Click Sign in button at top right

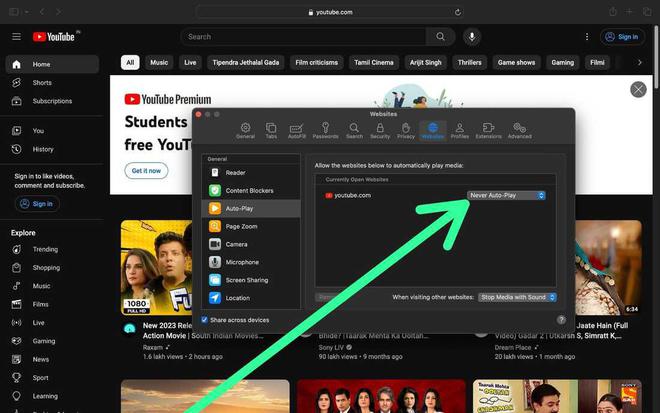tap(622, 37)
